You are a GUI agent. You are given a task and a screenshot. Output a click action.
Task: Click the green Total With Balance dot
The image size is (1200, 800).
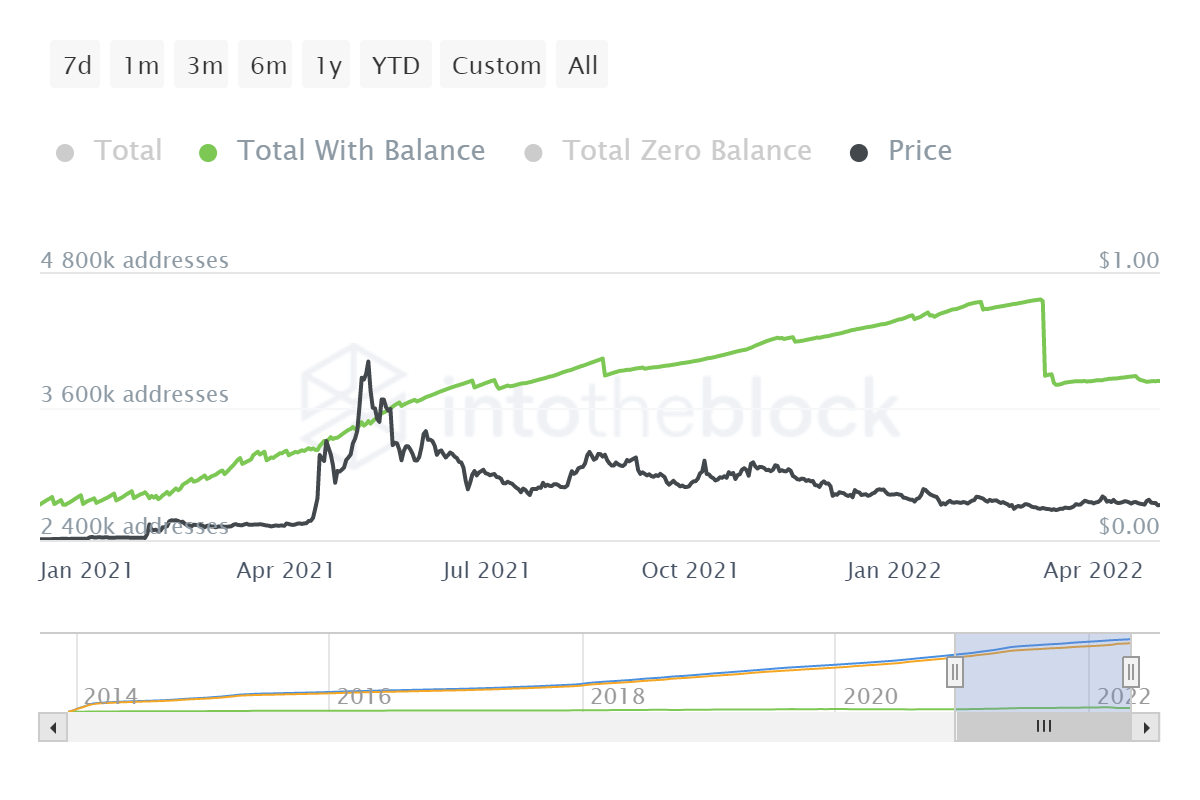click(208, 153)
